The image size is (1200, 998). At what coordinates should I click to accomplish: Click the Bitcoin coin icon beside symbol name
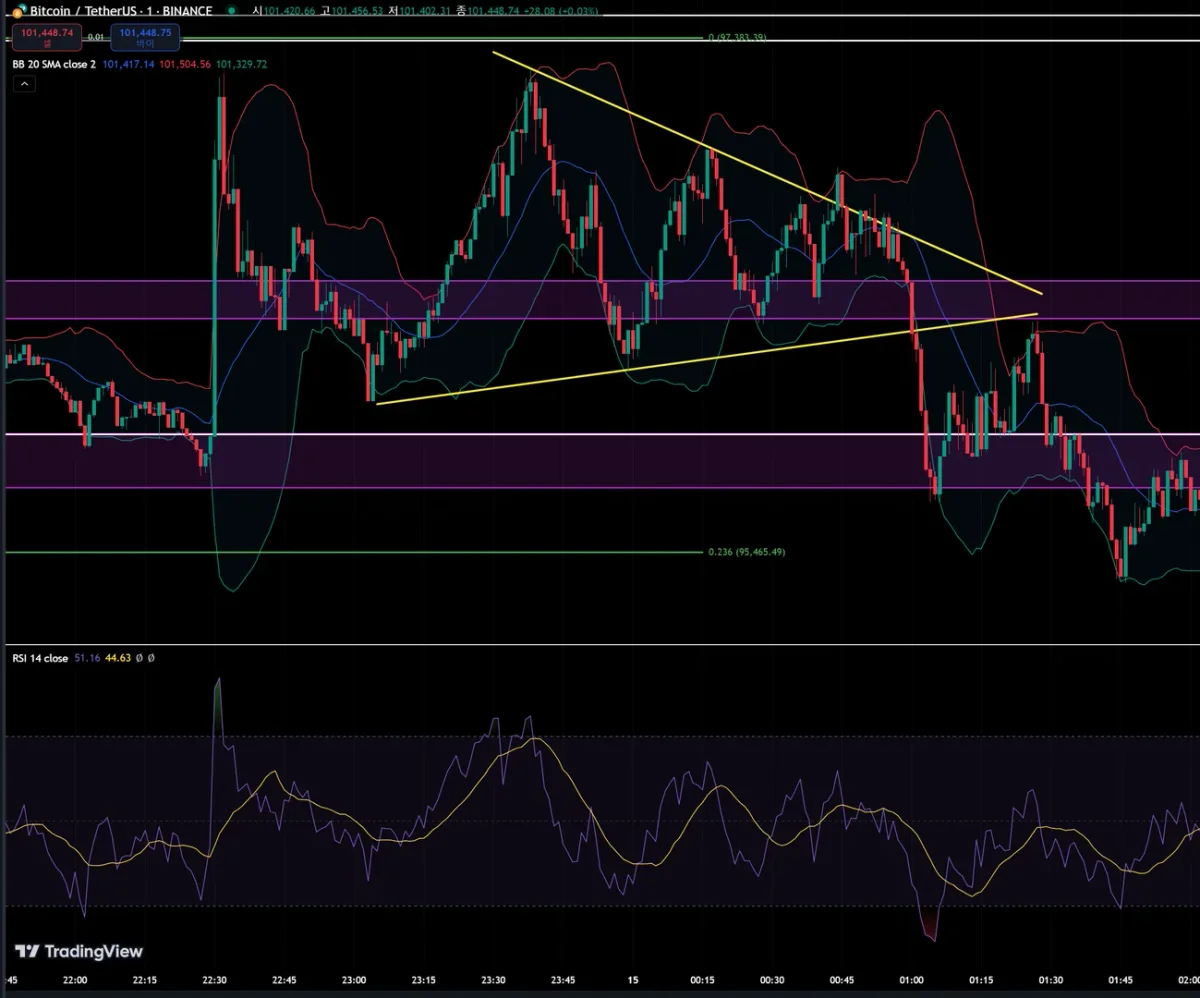pyautogui.click(x=19, y=11)
